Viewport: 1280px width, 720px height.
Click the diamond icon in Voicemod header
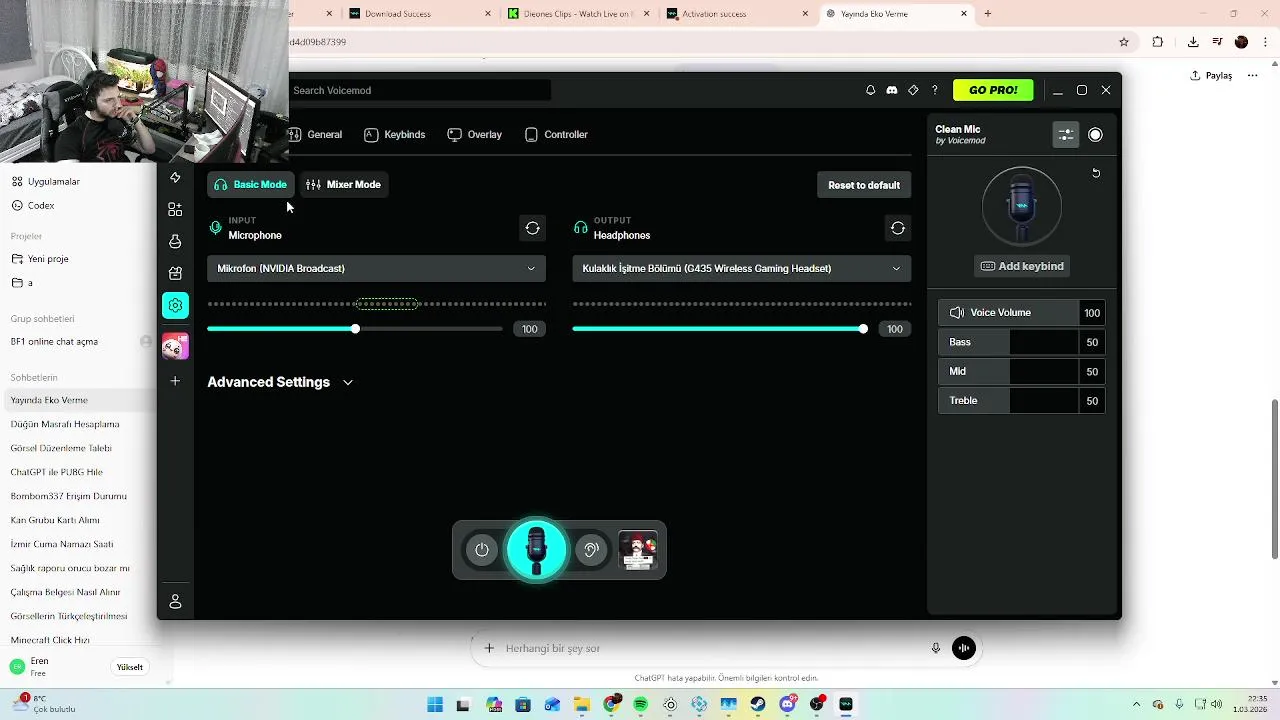[913, 90]
